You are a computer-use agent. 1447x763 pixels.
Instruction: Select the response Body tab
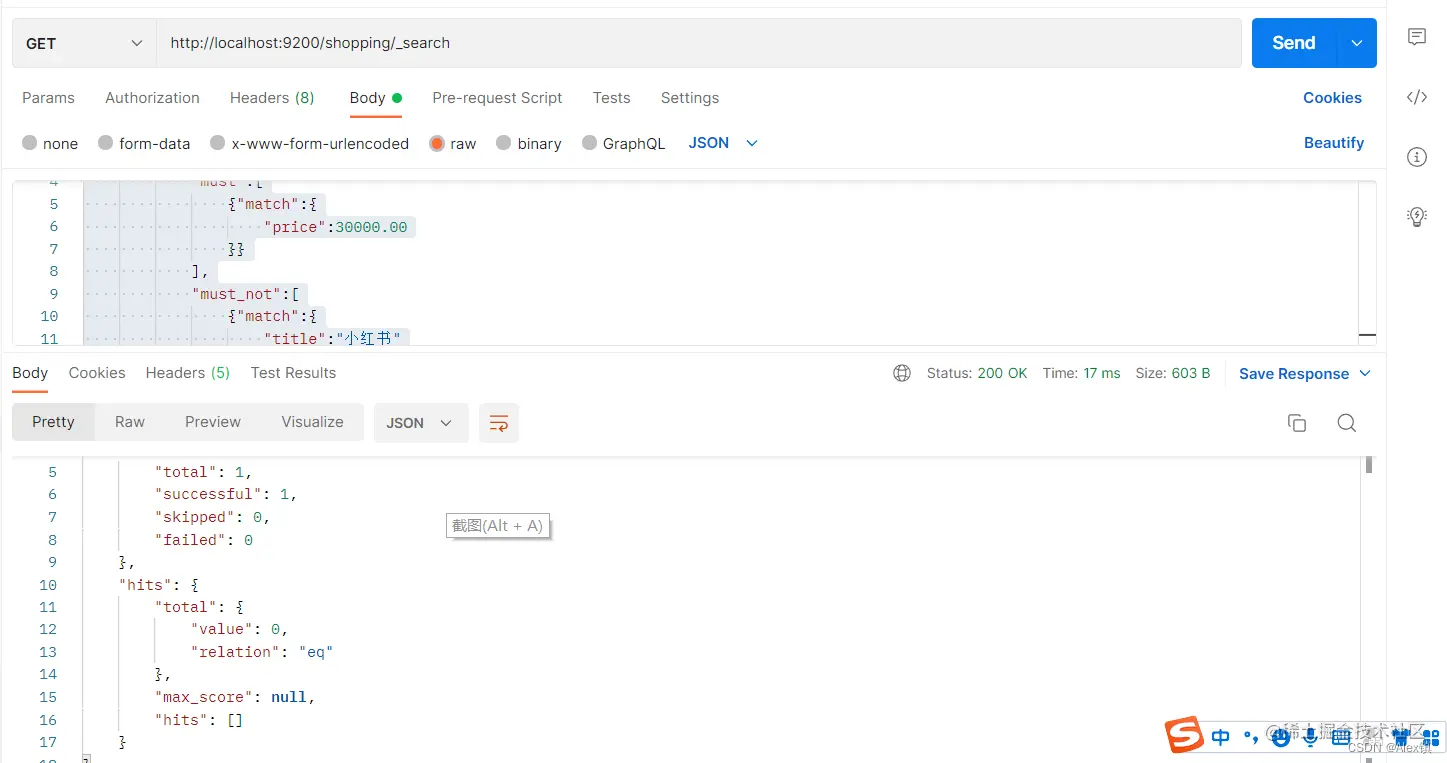(x=30, y=373)
